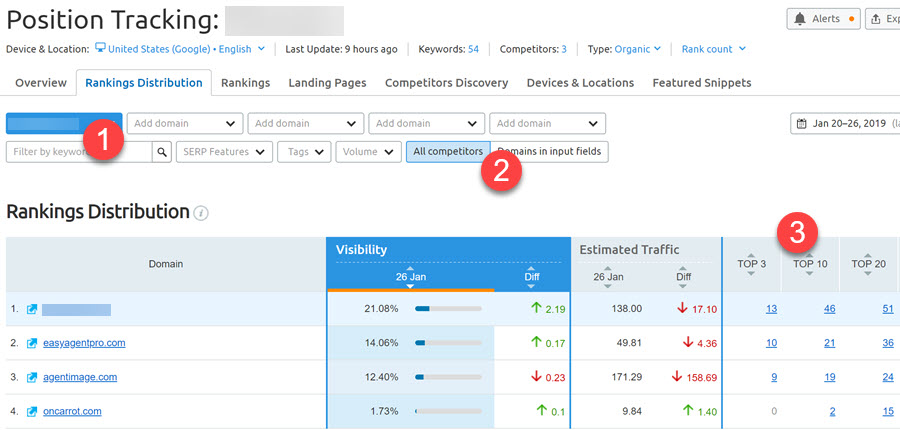Sort by the TOP 3 column arrows
Image resolution: width=900 pixels, height=430 pixels.
coord(751,264)
